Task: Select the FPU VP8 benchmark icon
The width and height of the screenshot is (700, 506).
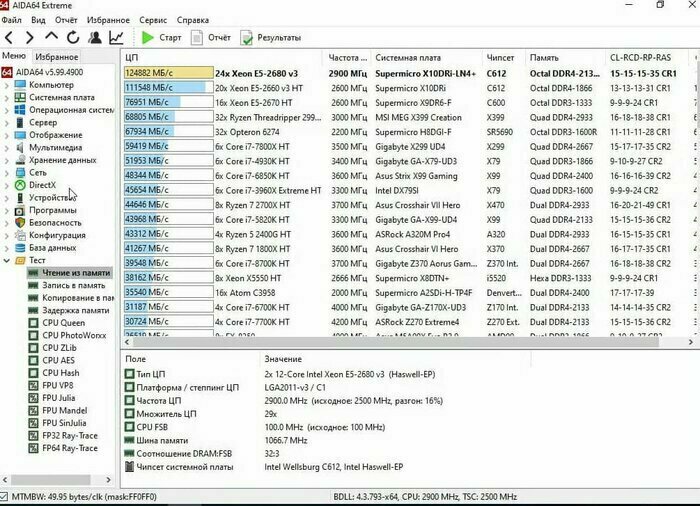Action: [x=33, y=385]
